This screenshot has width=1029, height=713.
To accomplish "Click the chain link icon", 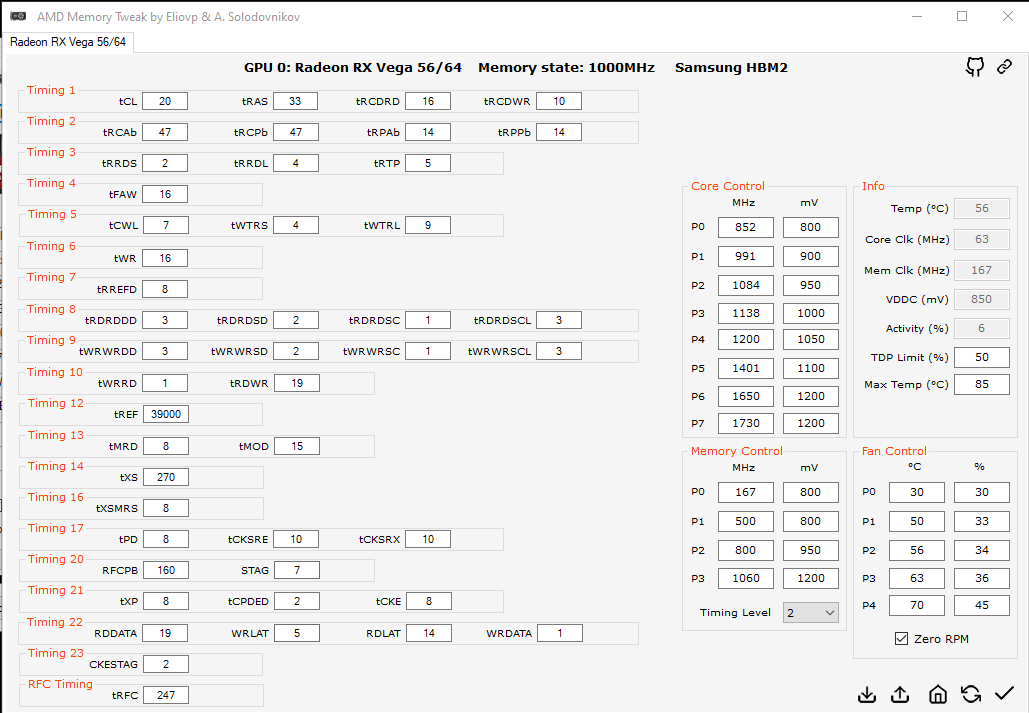I will pyautogui.click(x=1004, y=66).
